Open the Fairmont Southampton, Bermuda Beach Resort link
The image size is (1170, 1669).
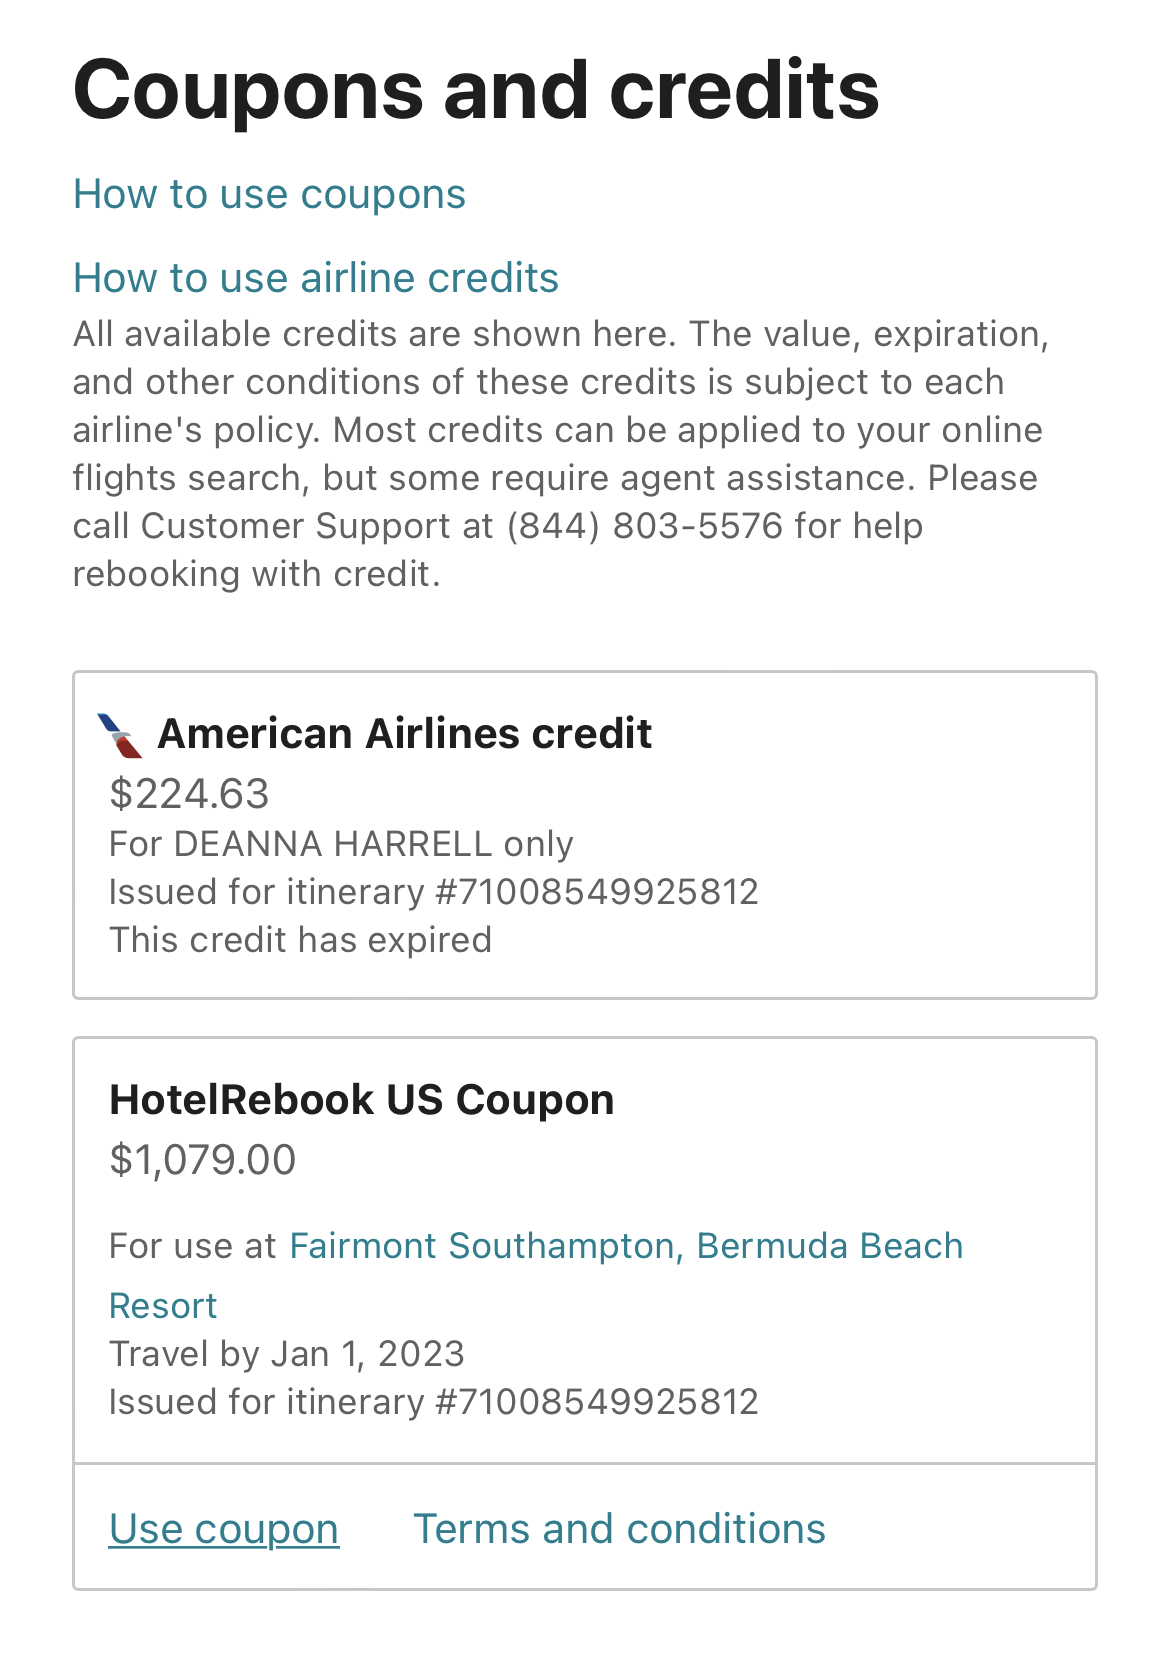click(626, 1246)
